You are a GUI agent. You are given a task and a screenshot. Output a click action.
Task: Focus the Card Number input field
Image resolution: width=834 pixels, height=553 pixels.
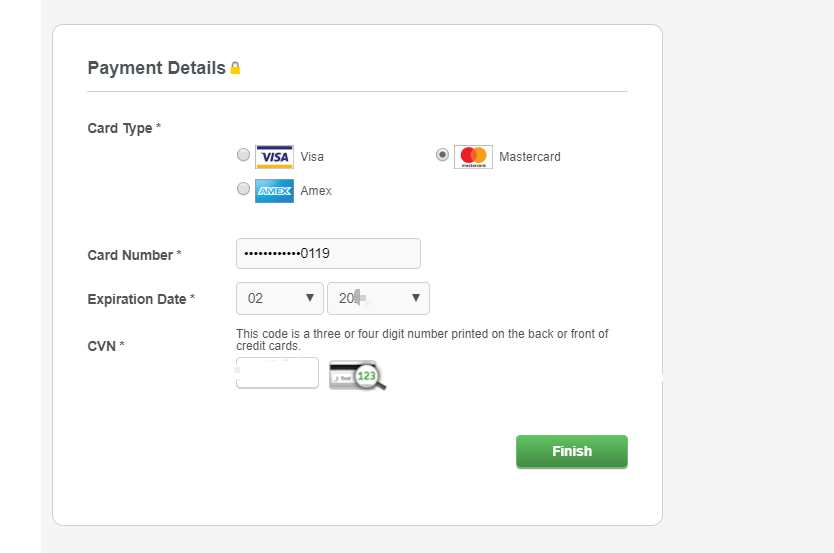pyautogui.click(x=328, y=254)
